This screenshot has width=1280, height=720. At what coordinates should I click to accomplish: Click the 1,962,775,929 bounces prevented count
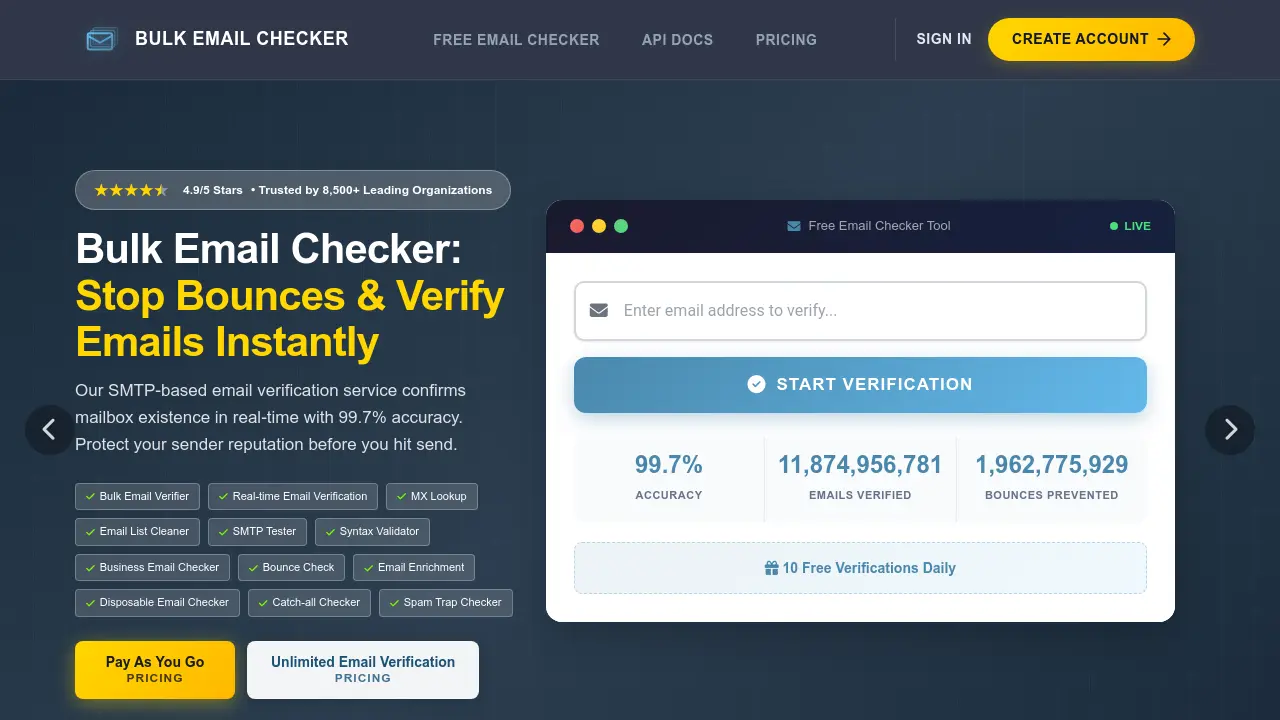(1052, 465)
